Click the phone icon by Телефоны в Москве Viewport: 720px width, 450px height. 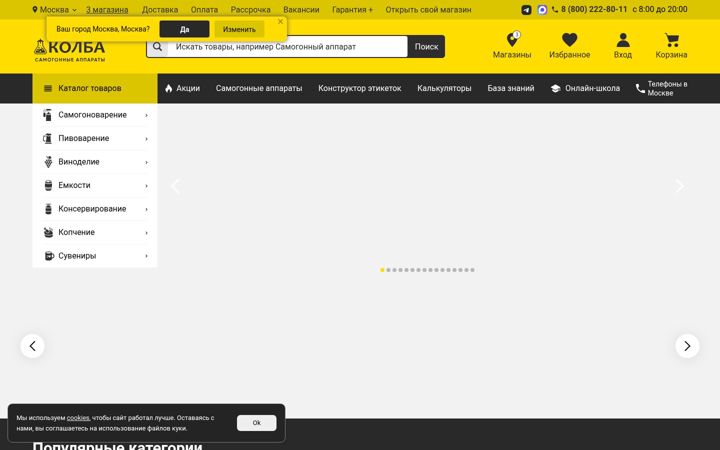640,88
